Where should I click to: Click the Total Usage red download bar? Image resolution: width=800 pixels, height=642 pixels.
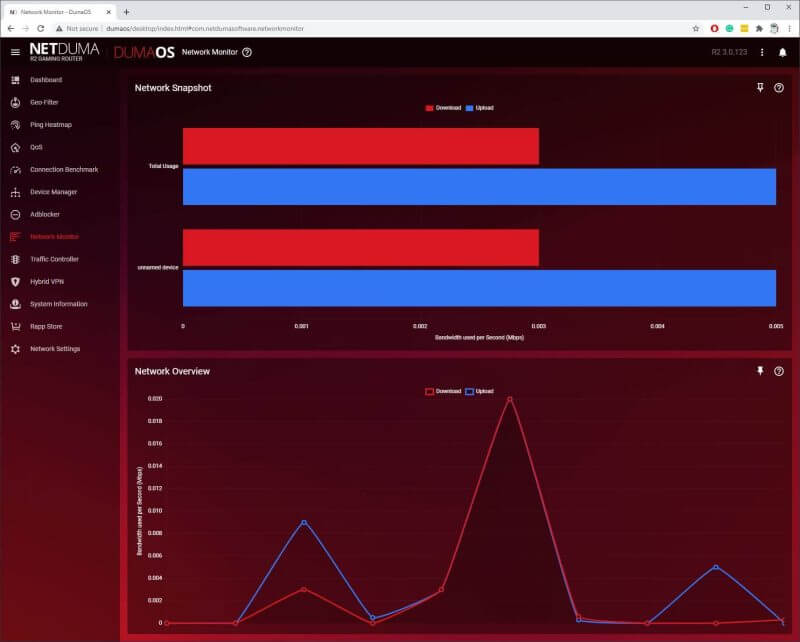tap(361, 146)
